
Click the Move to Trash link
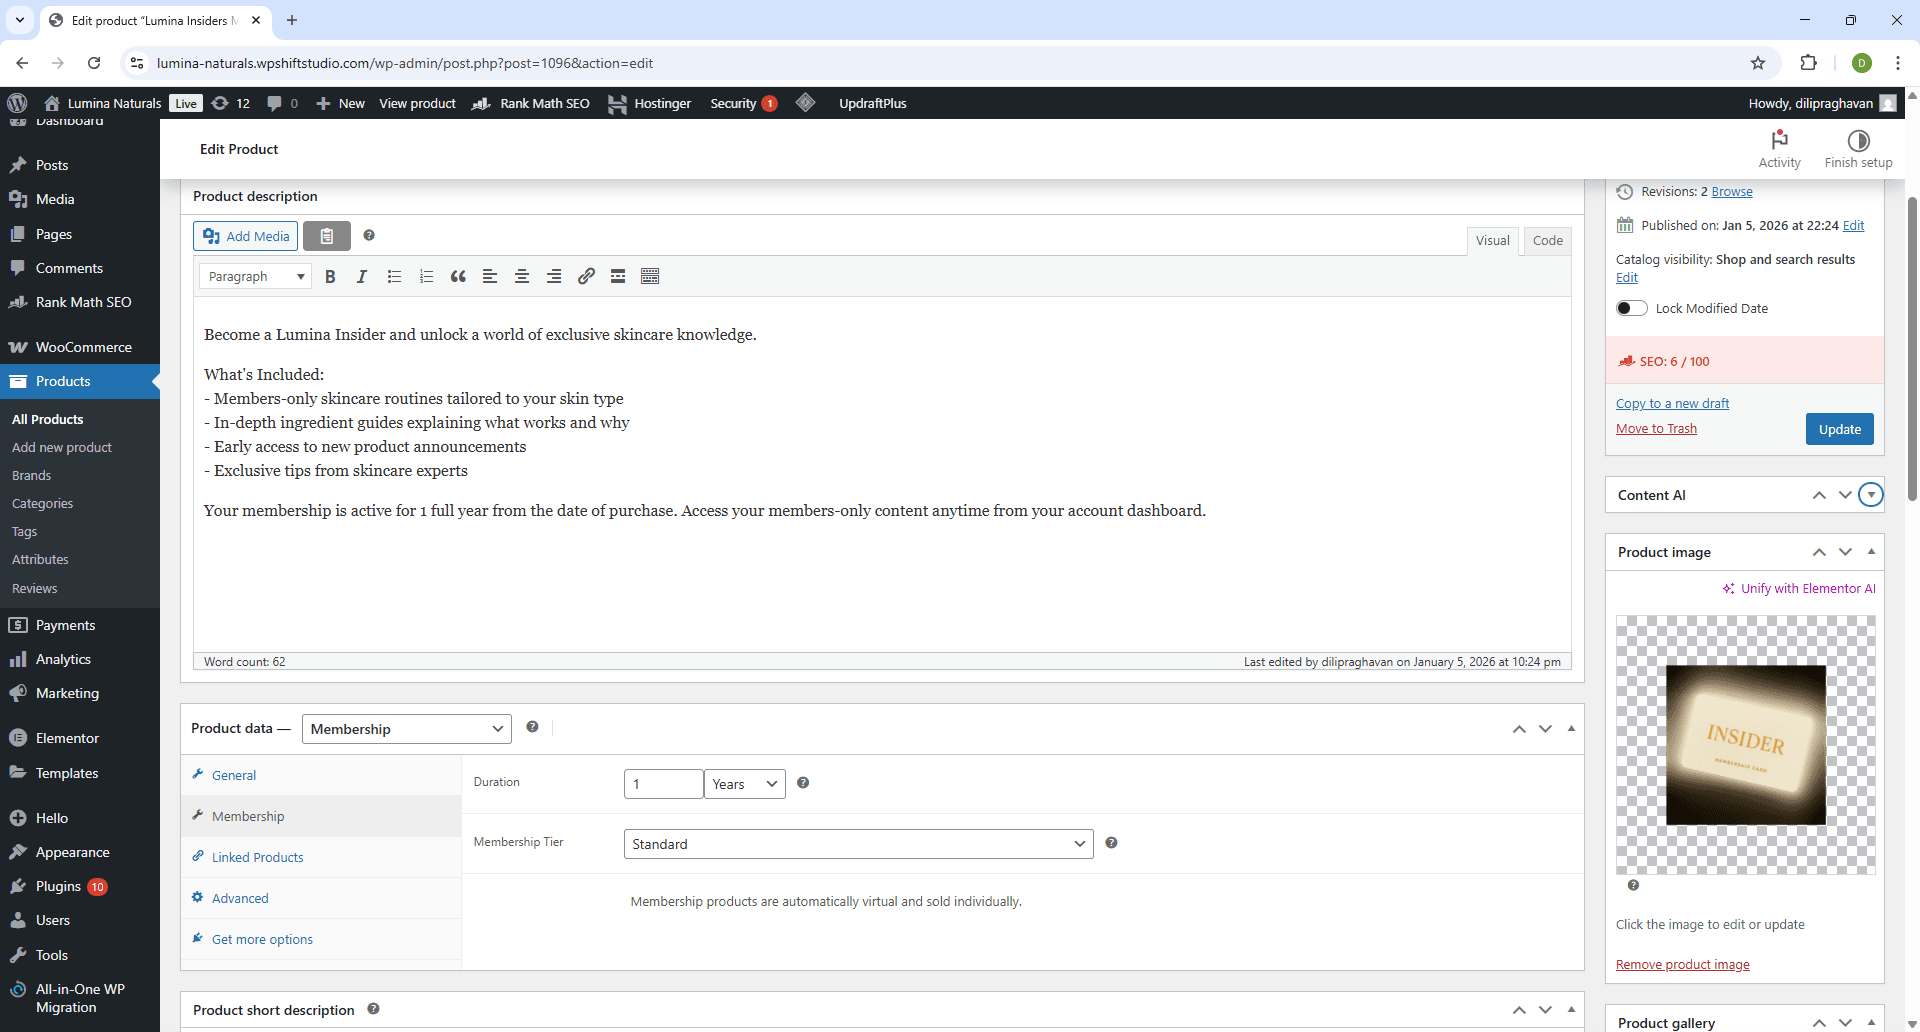point(1656,428)
